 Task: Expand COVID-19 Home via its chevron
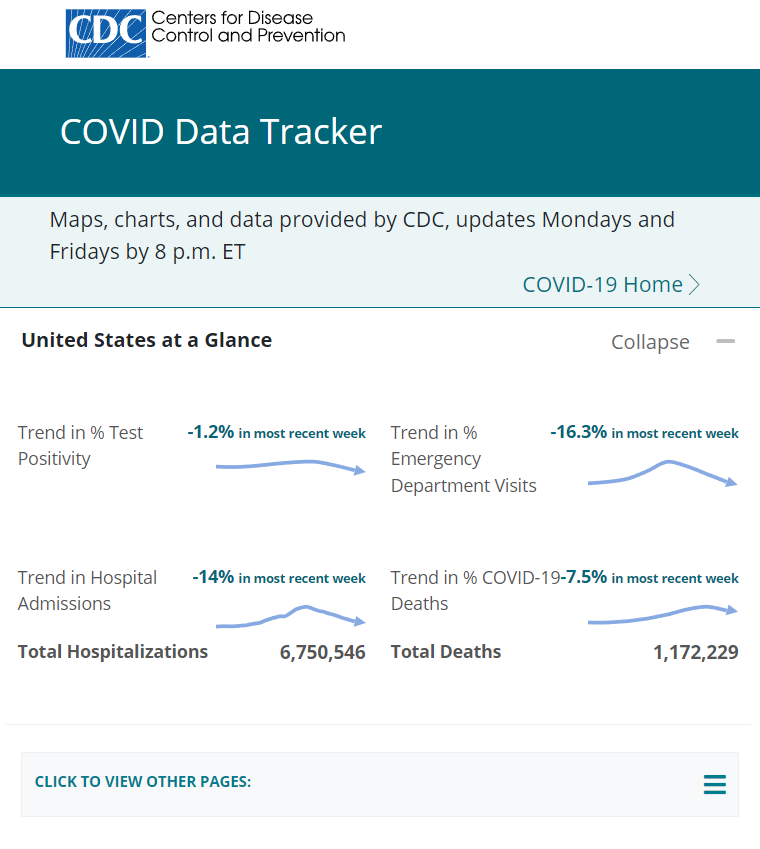pos(696,284)
